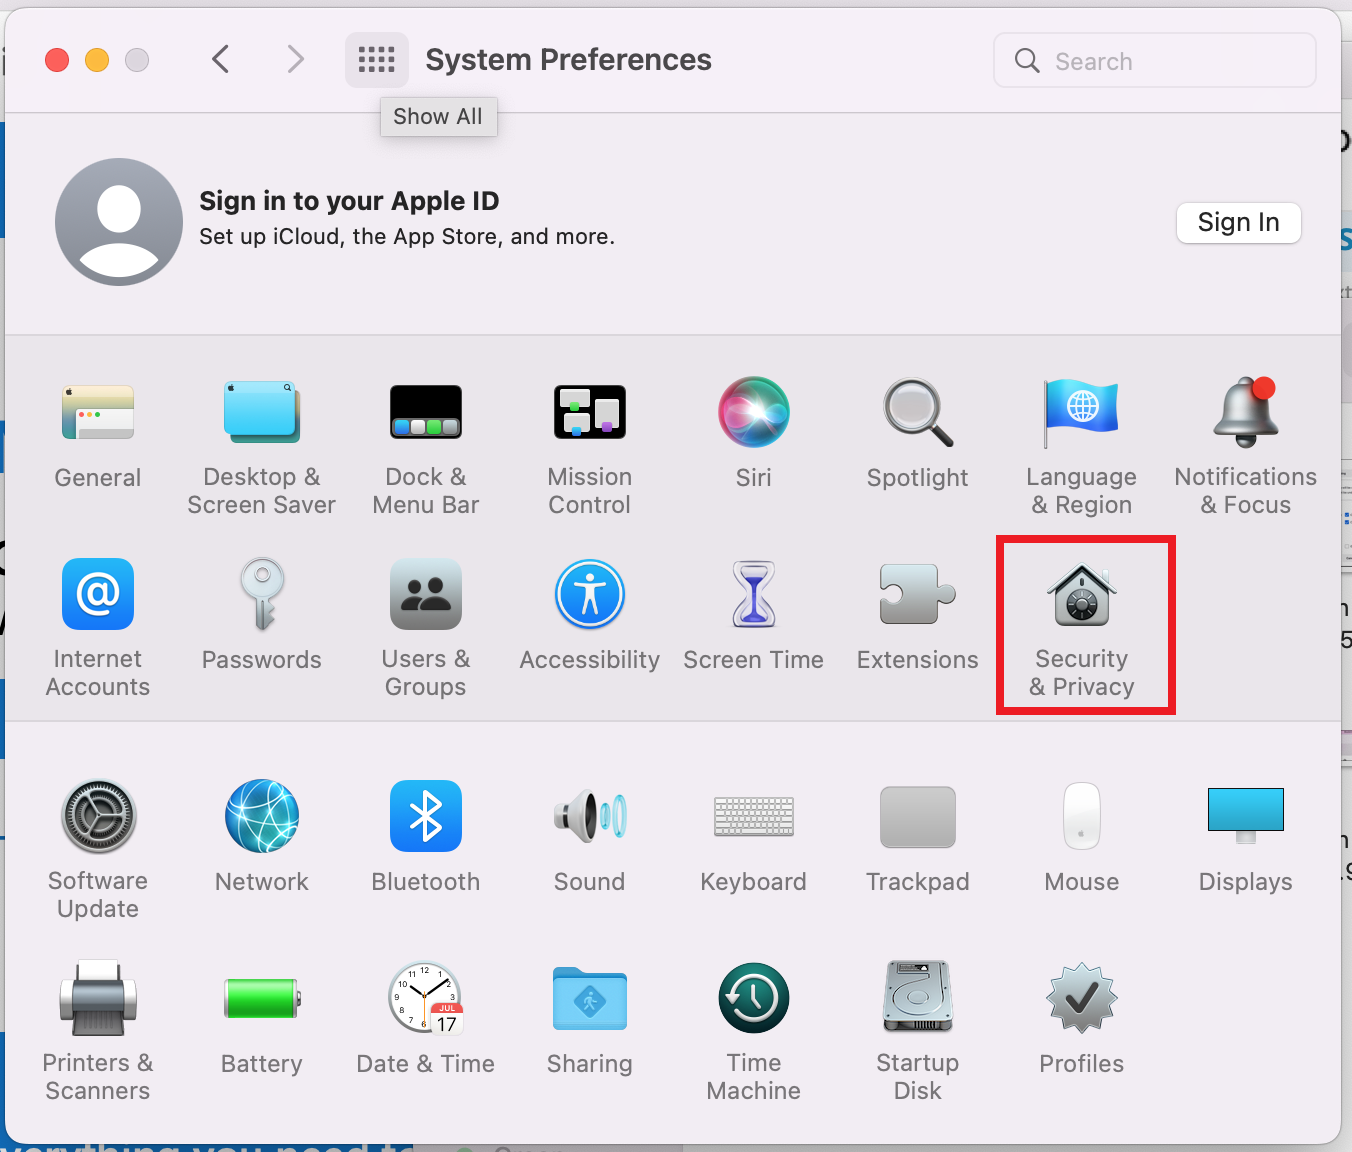
Task: Click the Apple ID avatar picture
Action: (x=119, y=222)
